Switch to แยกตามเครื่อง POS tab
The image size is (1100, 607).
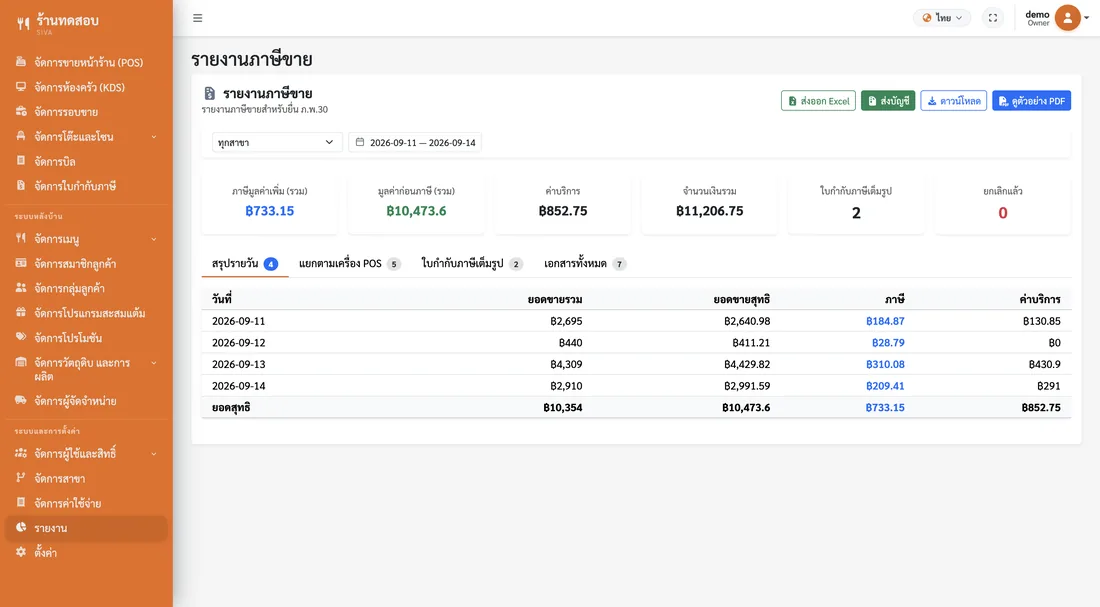click(349, 264)
